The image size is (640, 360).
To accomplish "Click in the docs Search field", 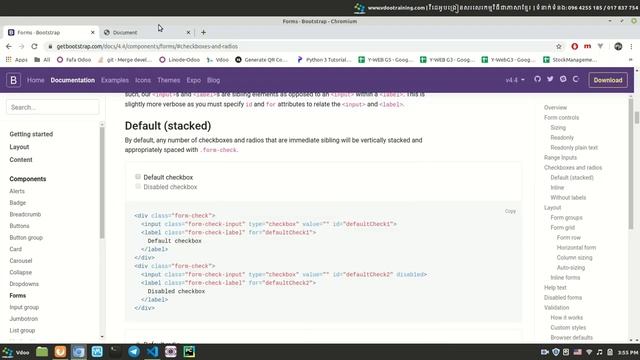I will pyautogui.click(x=53, y=107).
